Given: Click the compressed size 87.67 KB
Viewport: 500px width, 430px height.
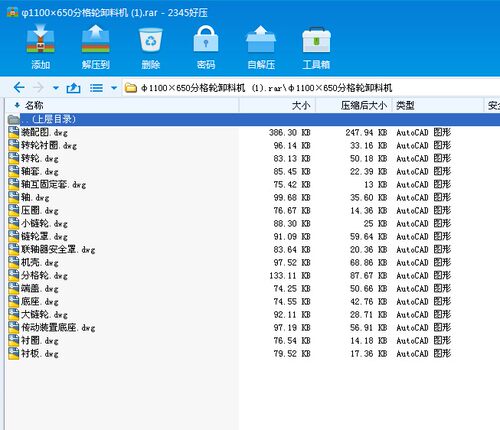Looking at the screenshot, I should [368, 276].
